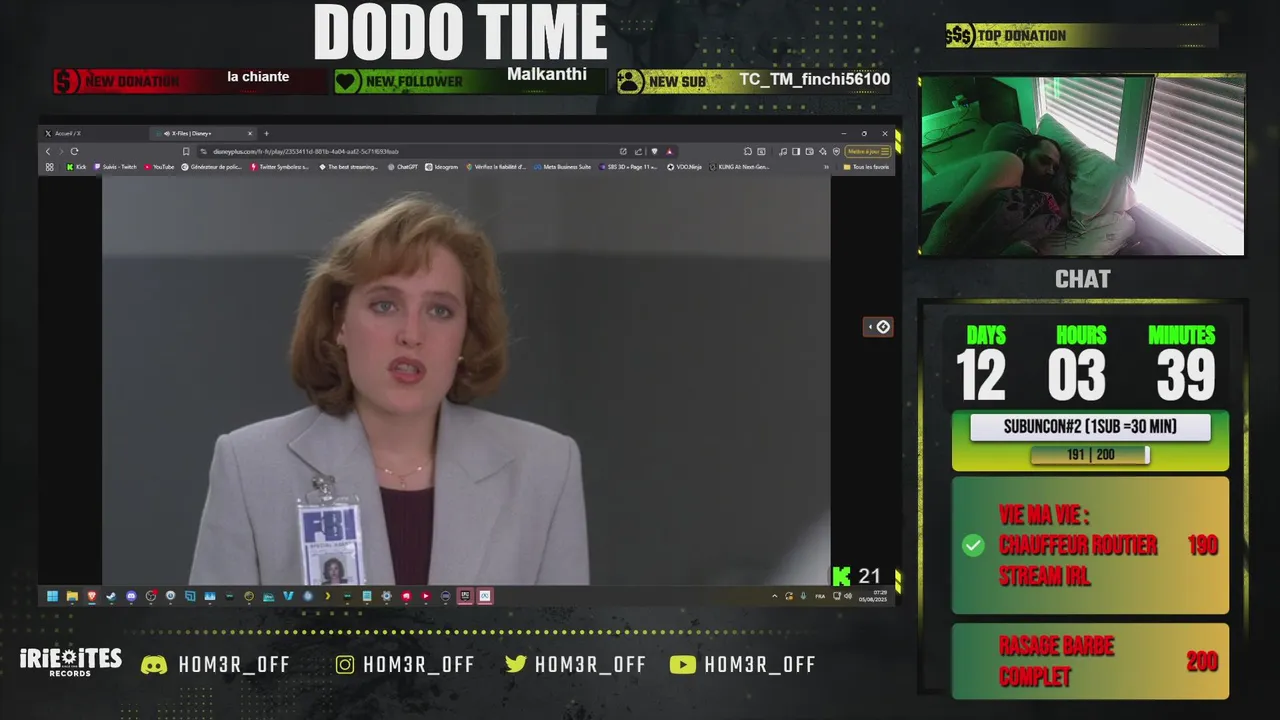1280x720 pixels.
Task: Open the ChatGPT bookmark
Action: (403, 167)
